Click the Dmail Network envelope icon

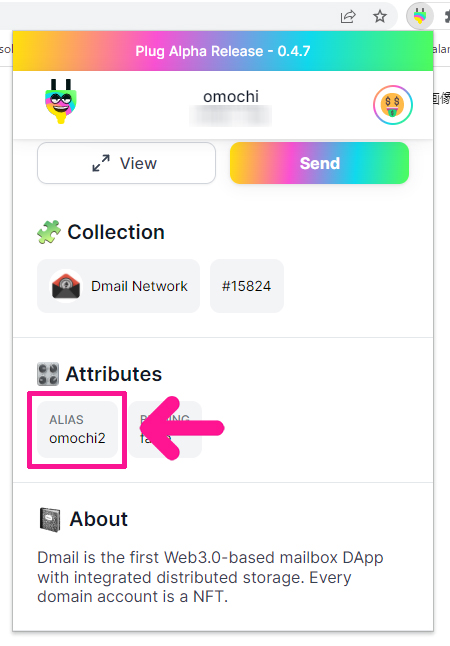[66, 286]
